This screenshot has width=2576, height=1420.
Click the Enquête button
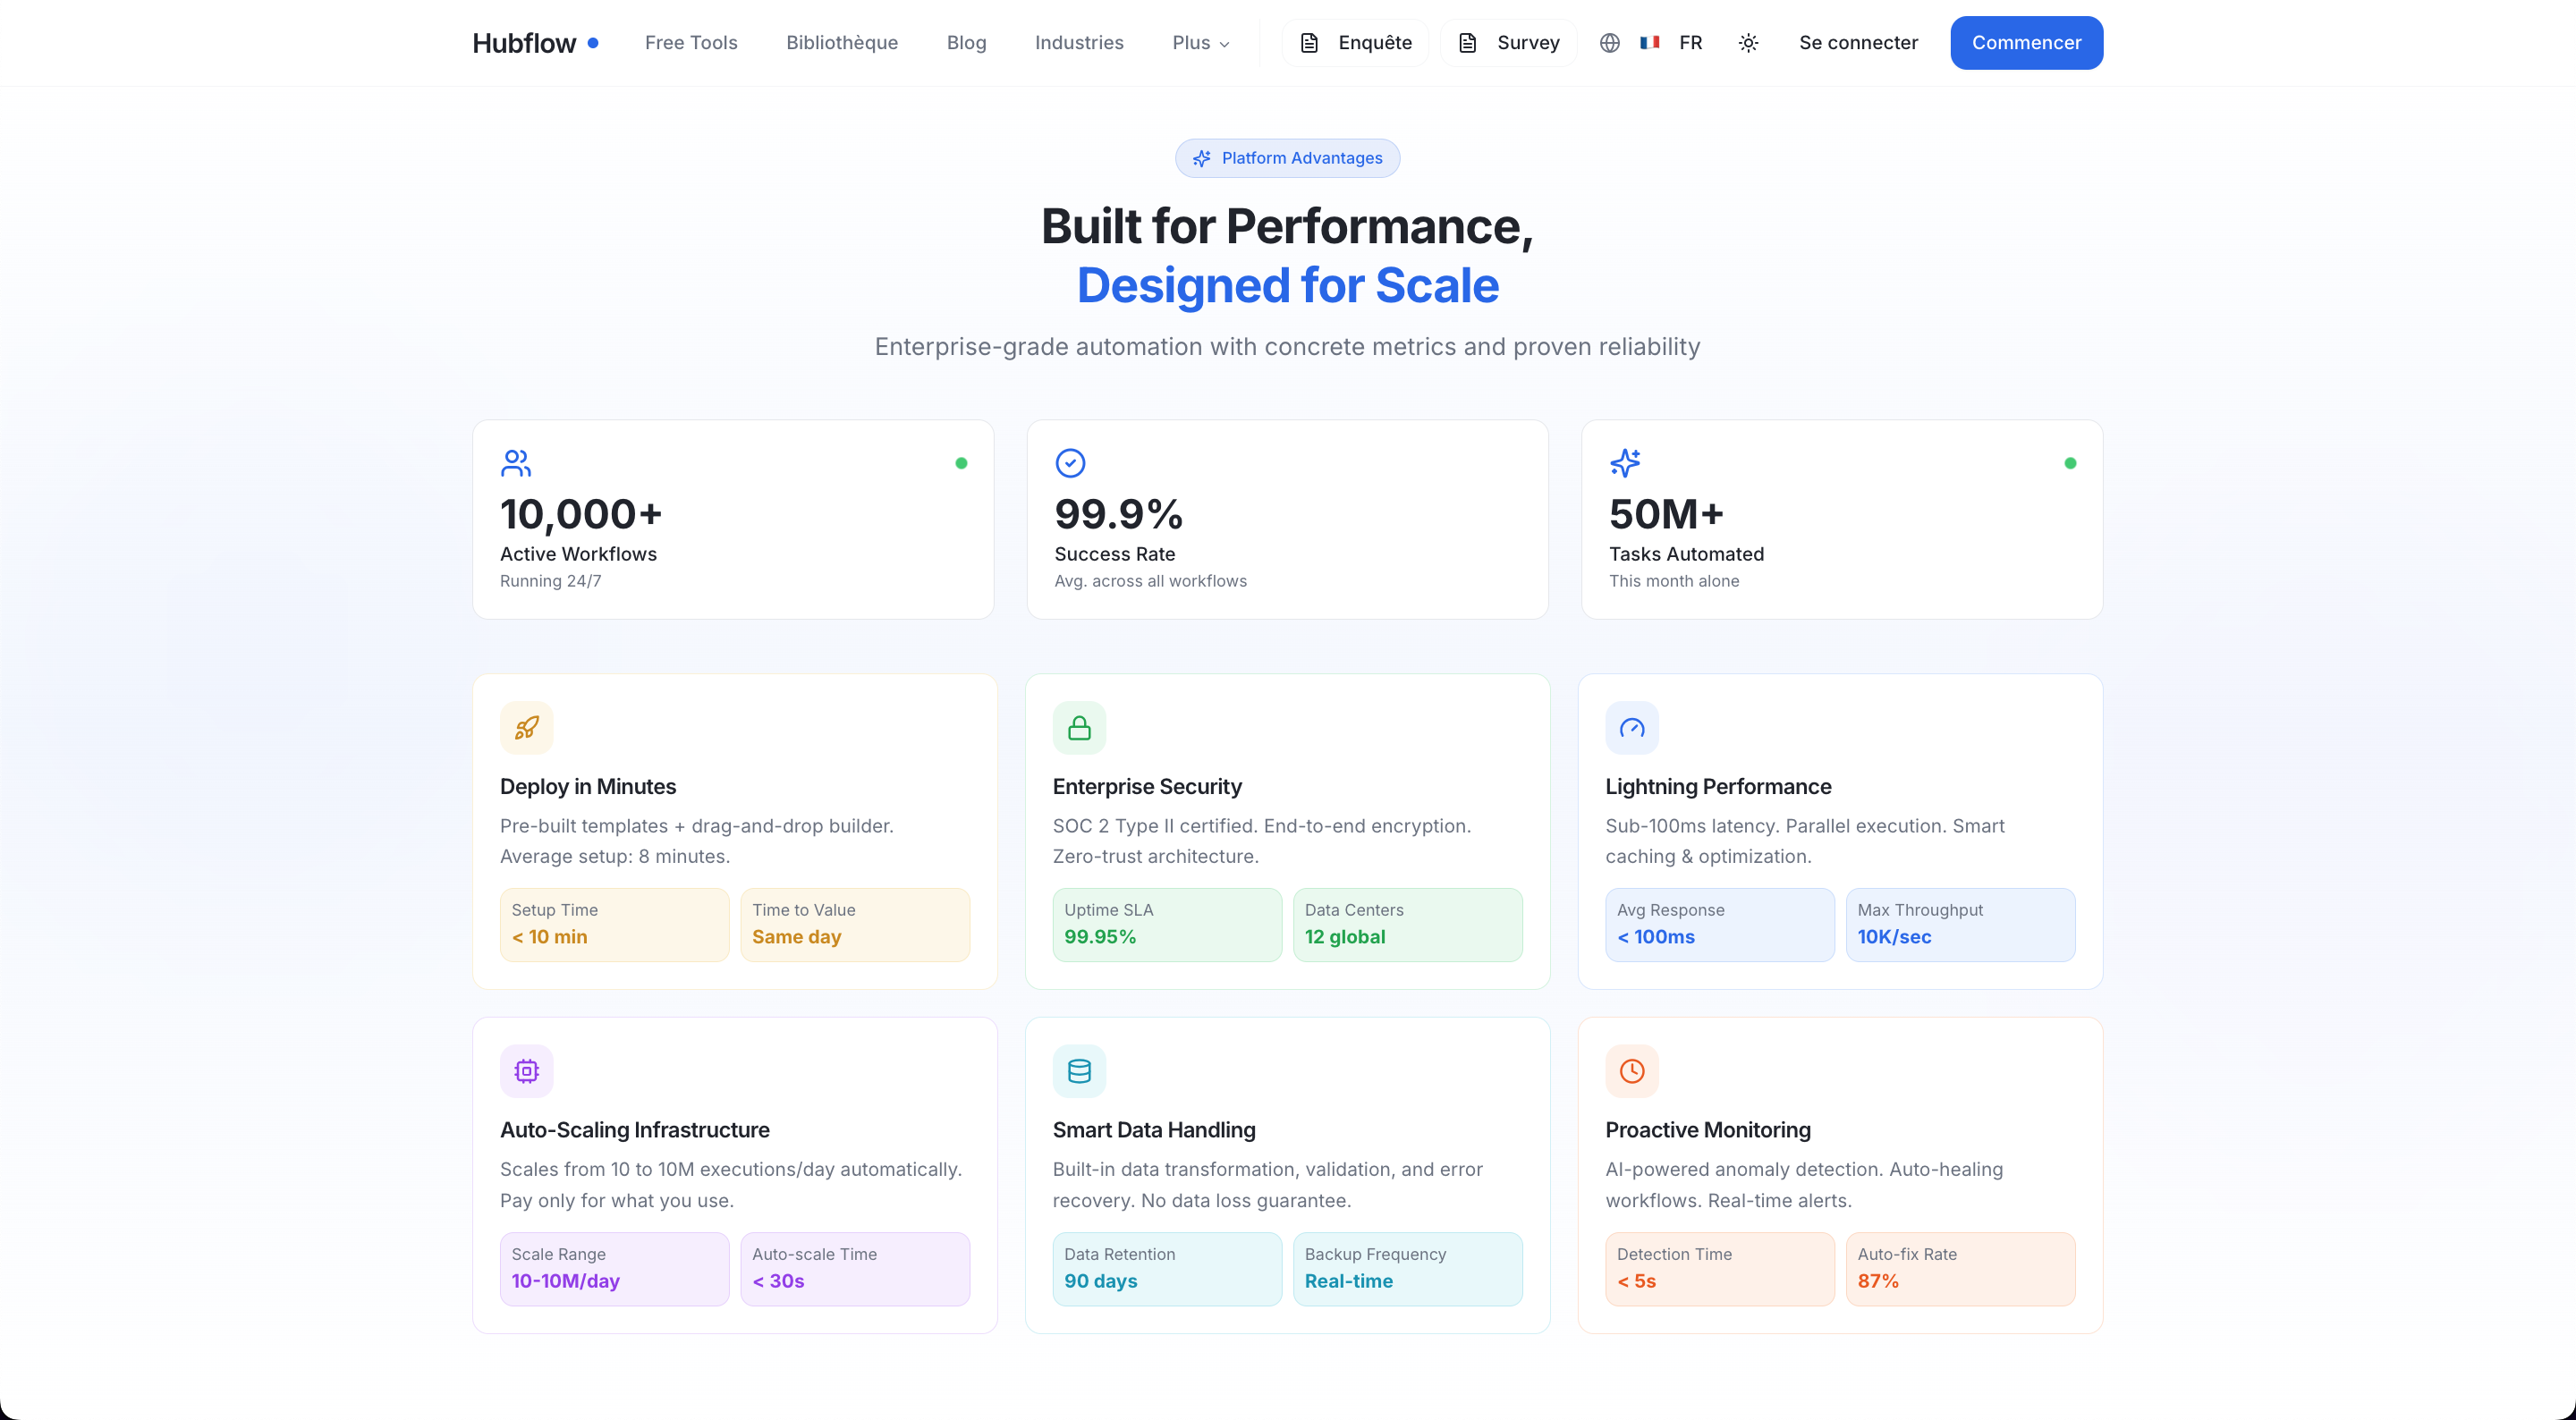point(1355,43)
